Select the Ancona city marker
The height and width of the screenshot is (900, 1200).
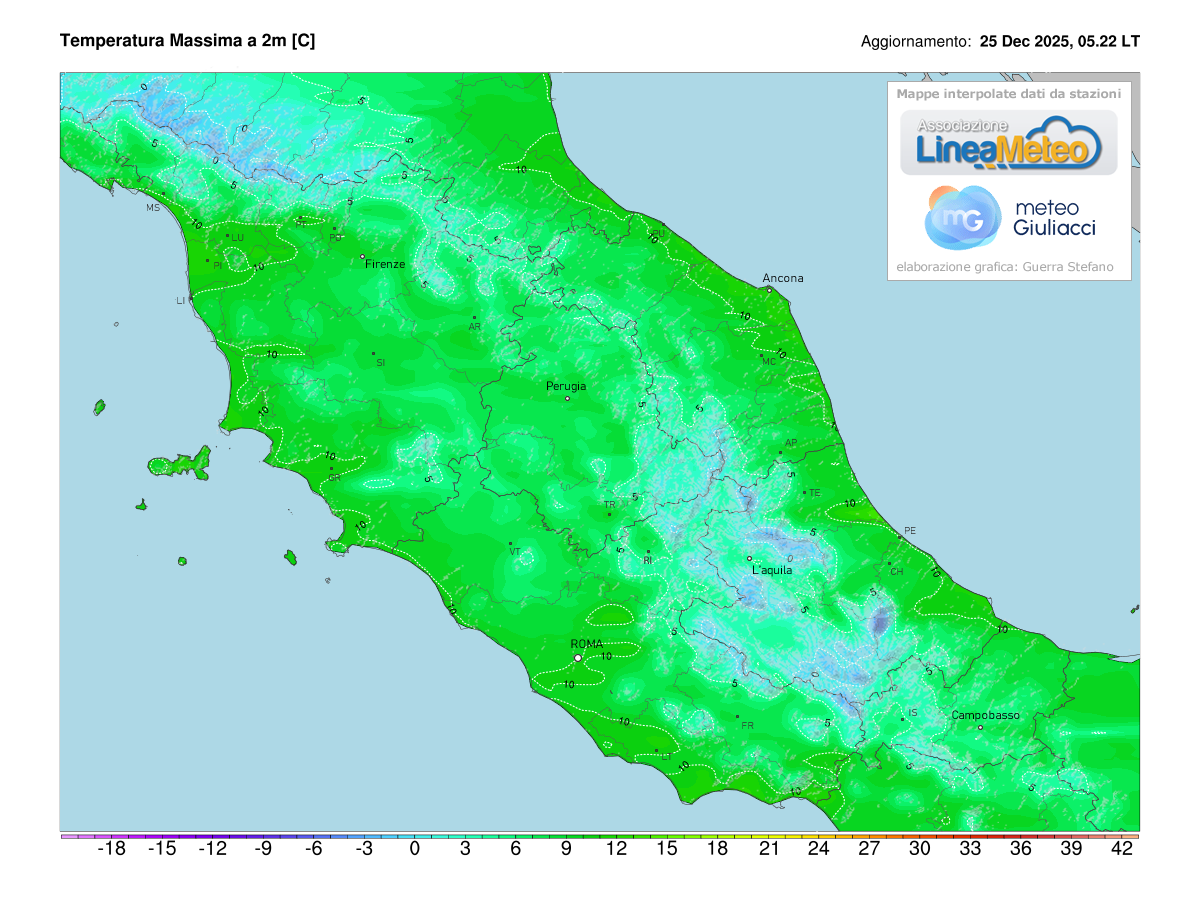coord(769,288)
